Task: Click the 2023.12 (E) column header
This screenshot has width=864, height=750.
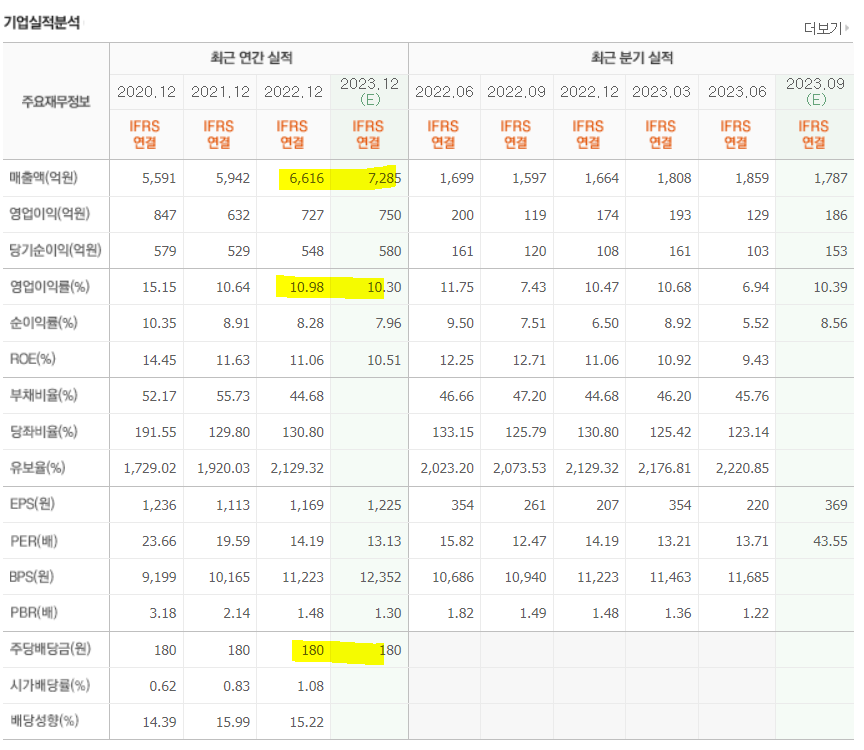Action: pyautogui.click(x=369, y=91)
